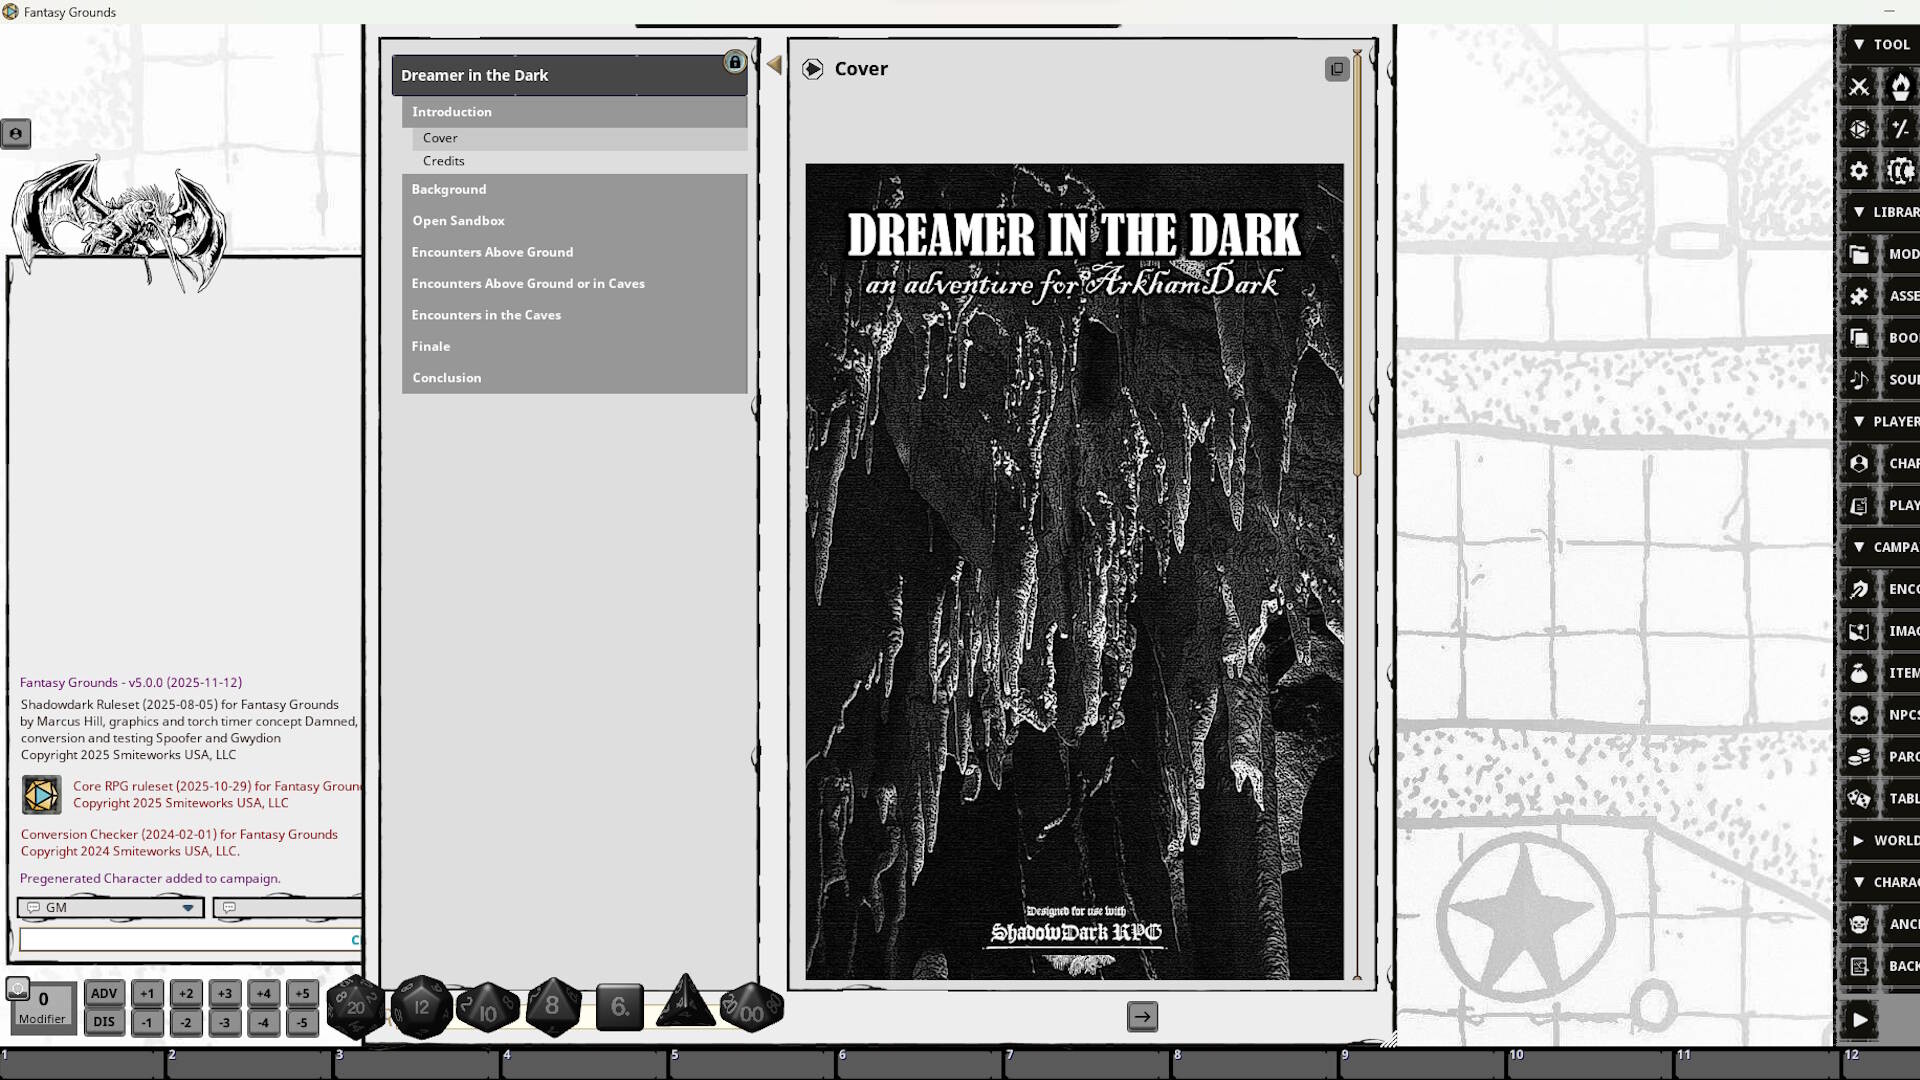This screenshot has width=1920, height=1080.
Task: Click the +5 roll modifier button
Action: 302,993
